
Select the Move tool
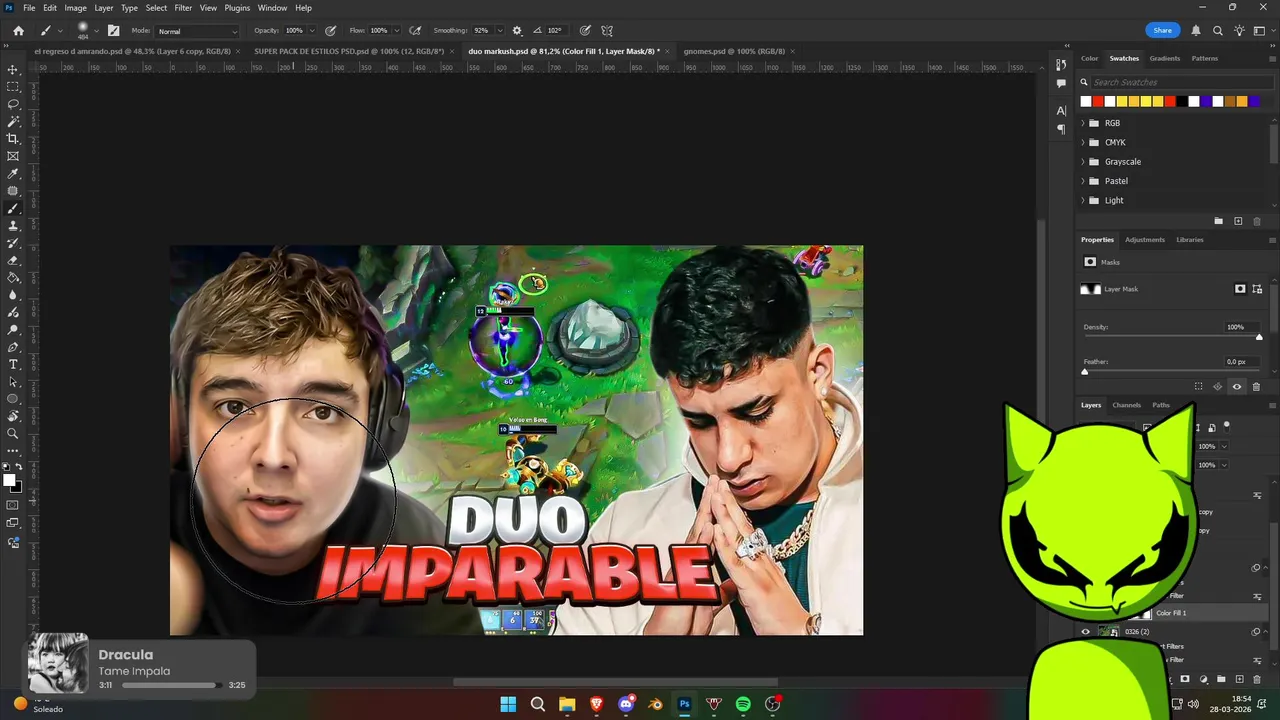(x=13, y=70)
